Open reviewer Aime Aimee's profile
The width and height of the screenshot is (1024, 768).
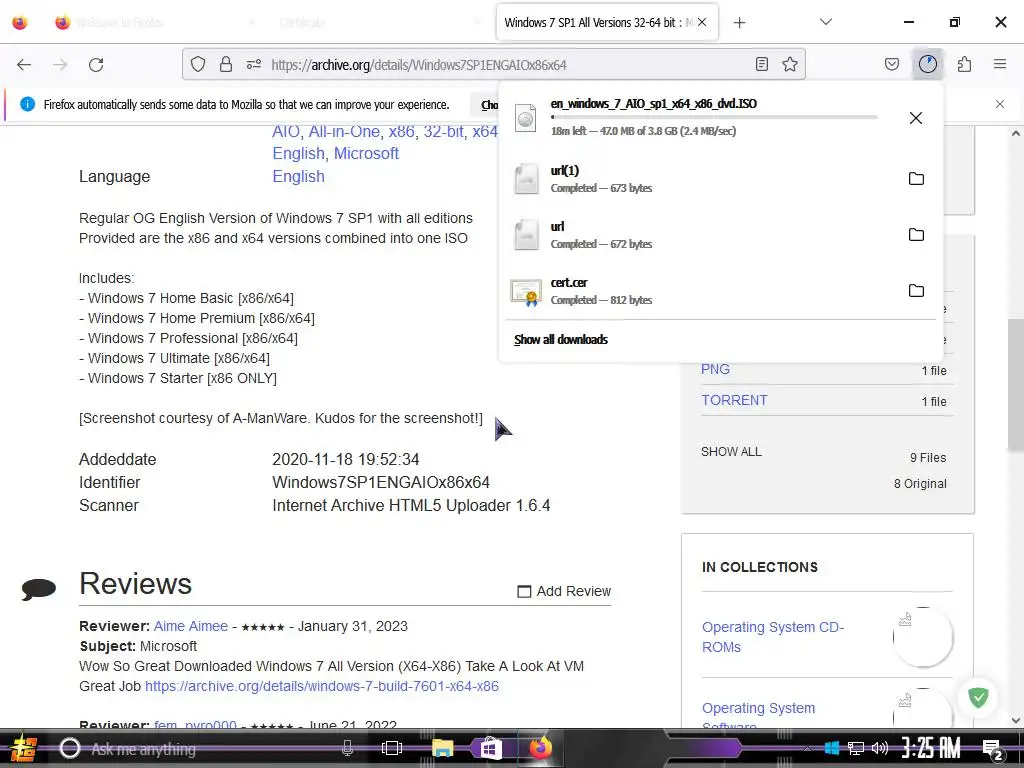(x=191, y=626)
